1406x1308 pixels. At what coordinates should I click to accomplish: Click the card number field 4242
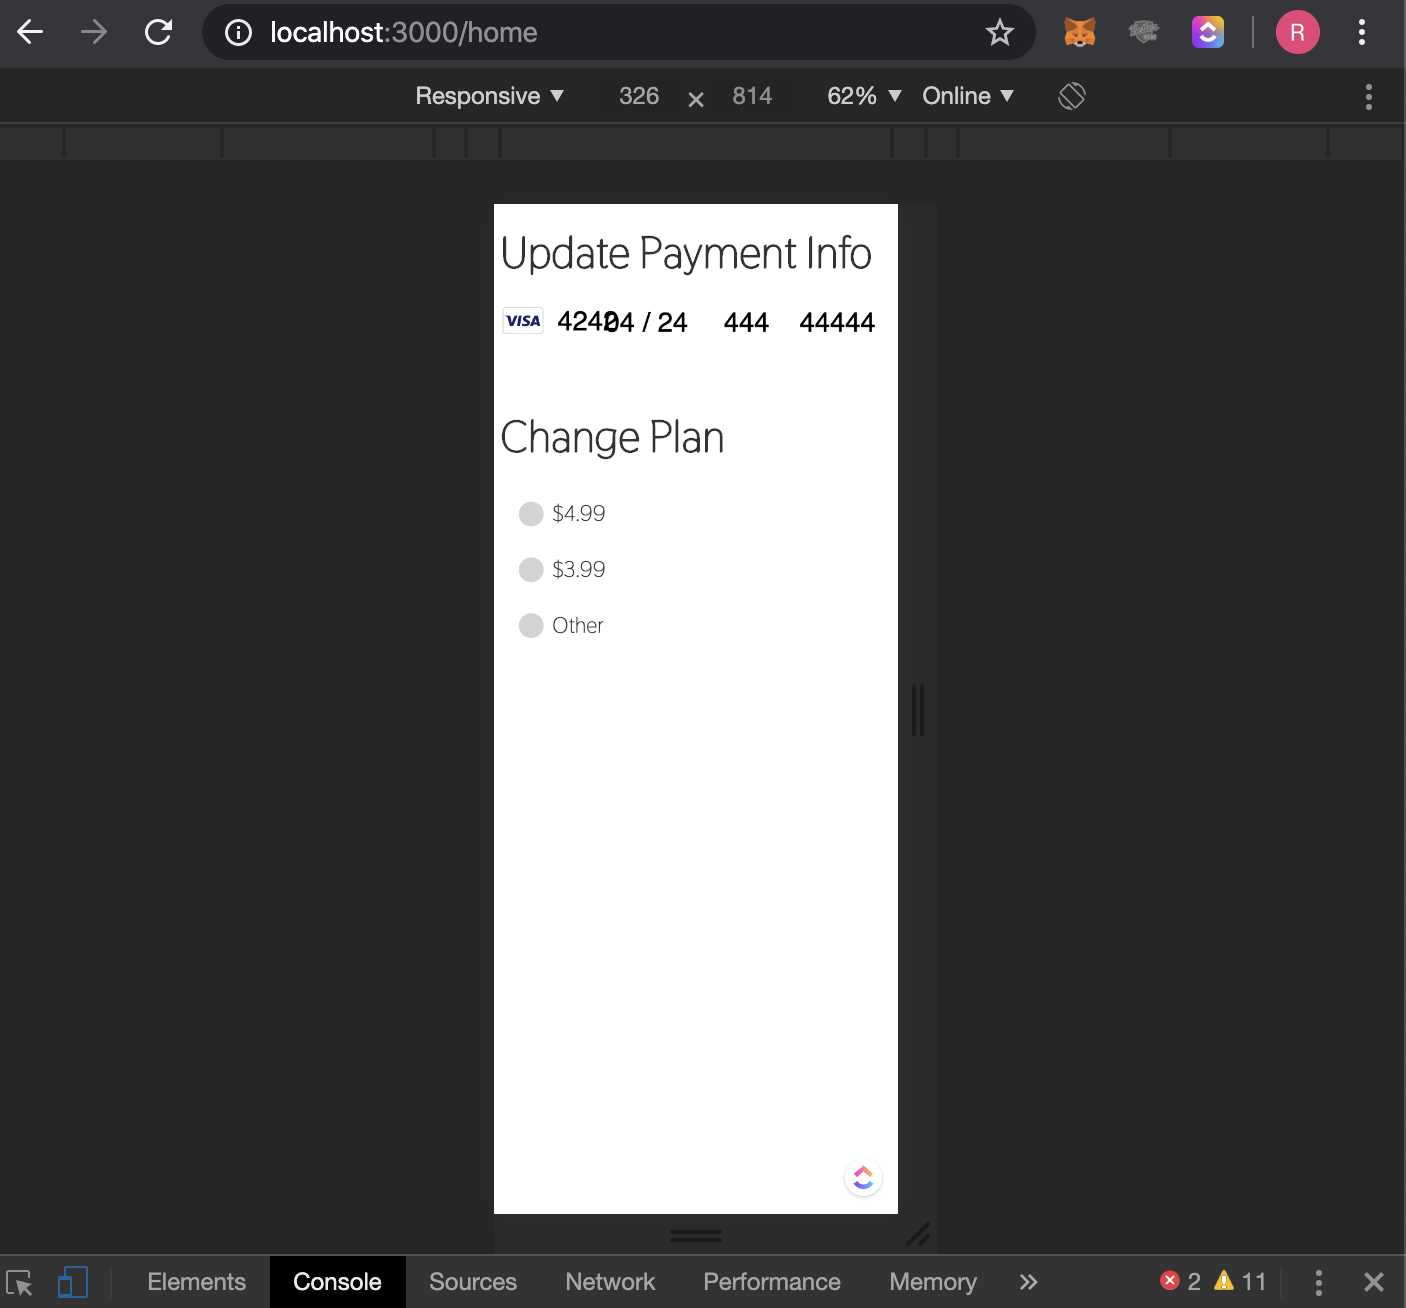tap(580, 322)
